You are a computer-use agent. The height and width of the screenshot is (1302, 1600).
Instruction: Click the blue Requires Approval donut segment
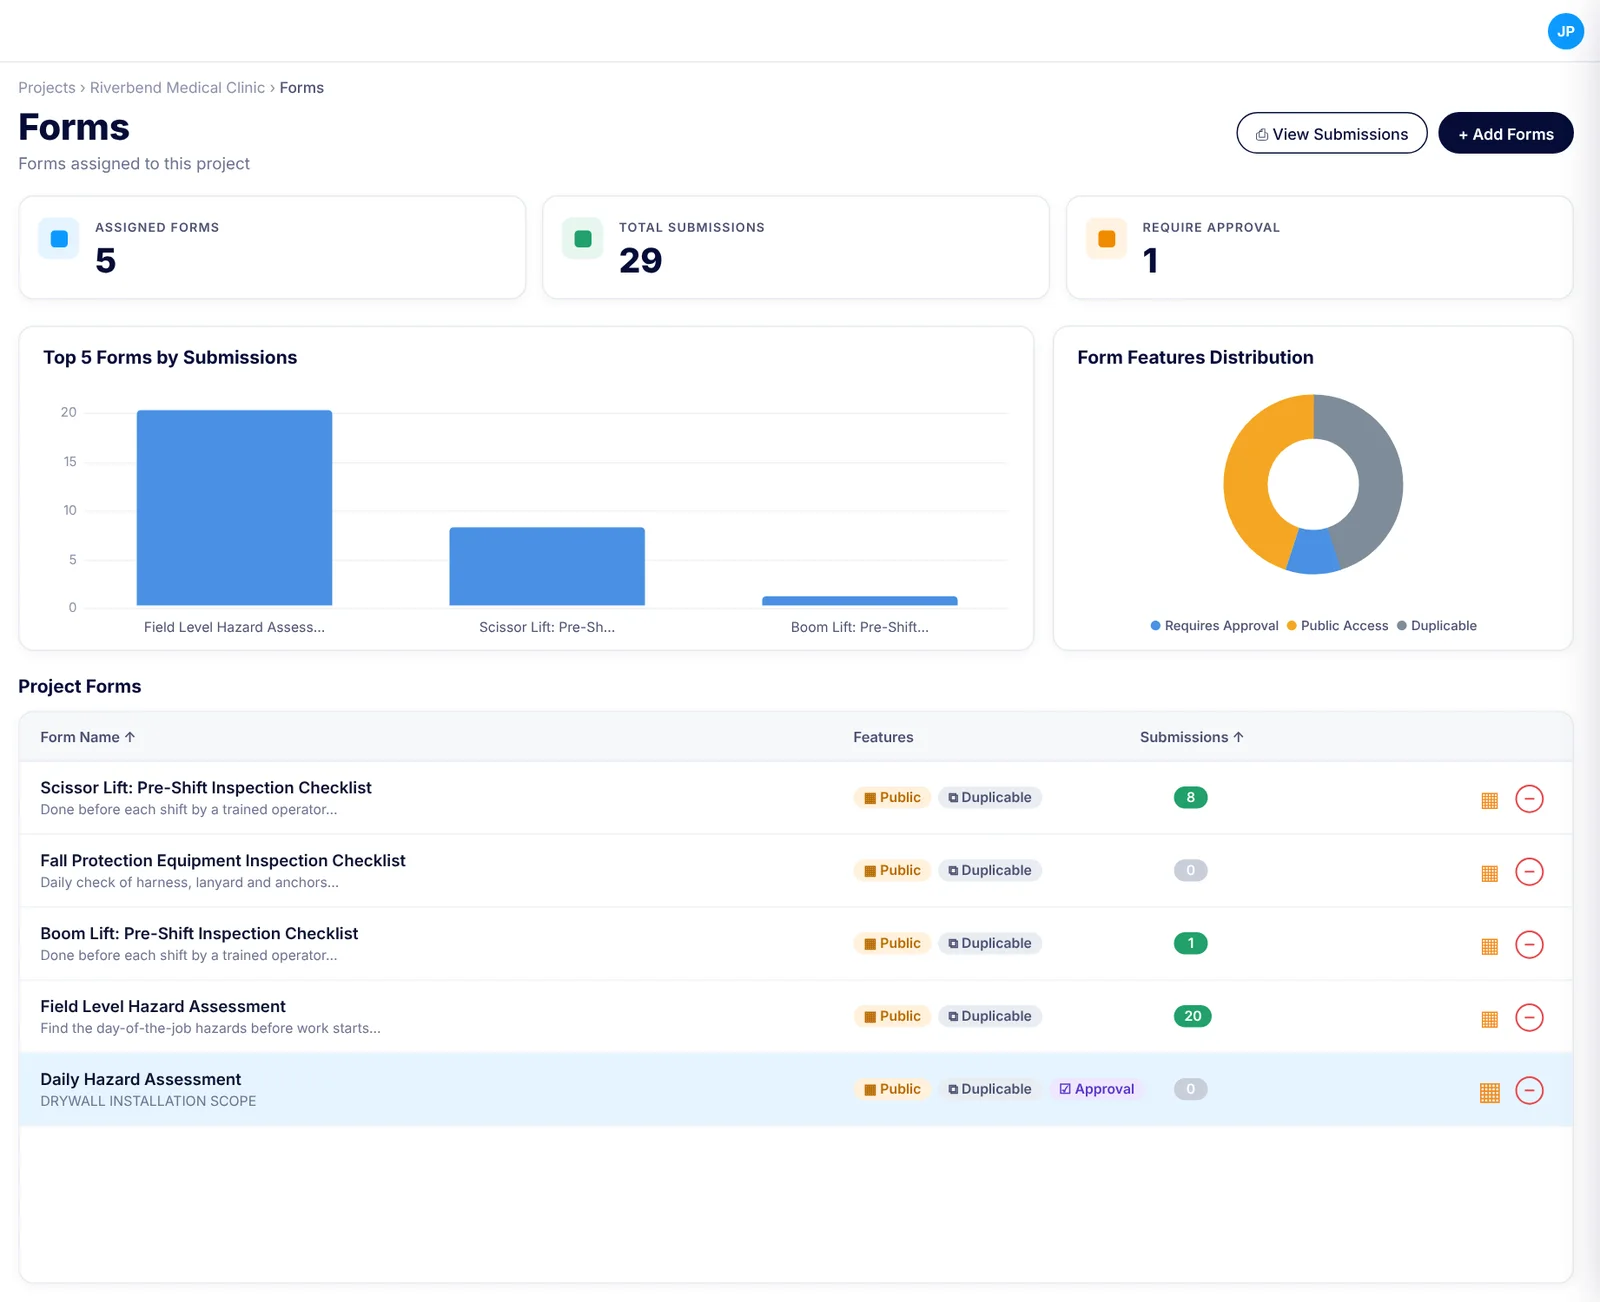click(1313, 553)
